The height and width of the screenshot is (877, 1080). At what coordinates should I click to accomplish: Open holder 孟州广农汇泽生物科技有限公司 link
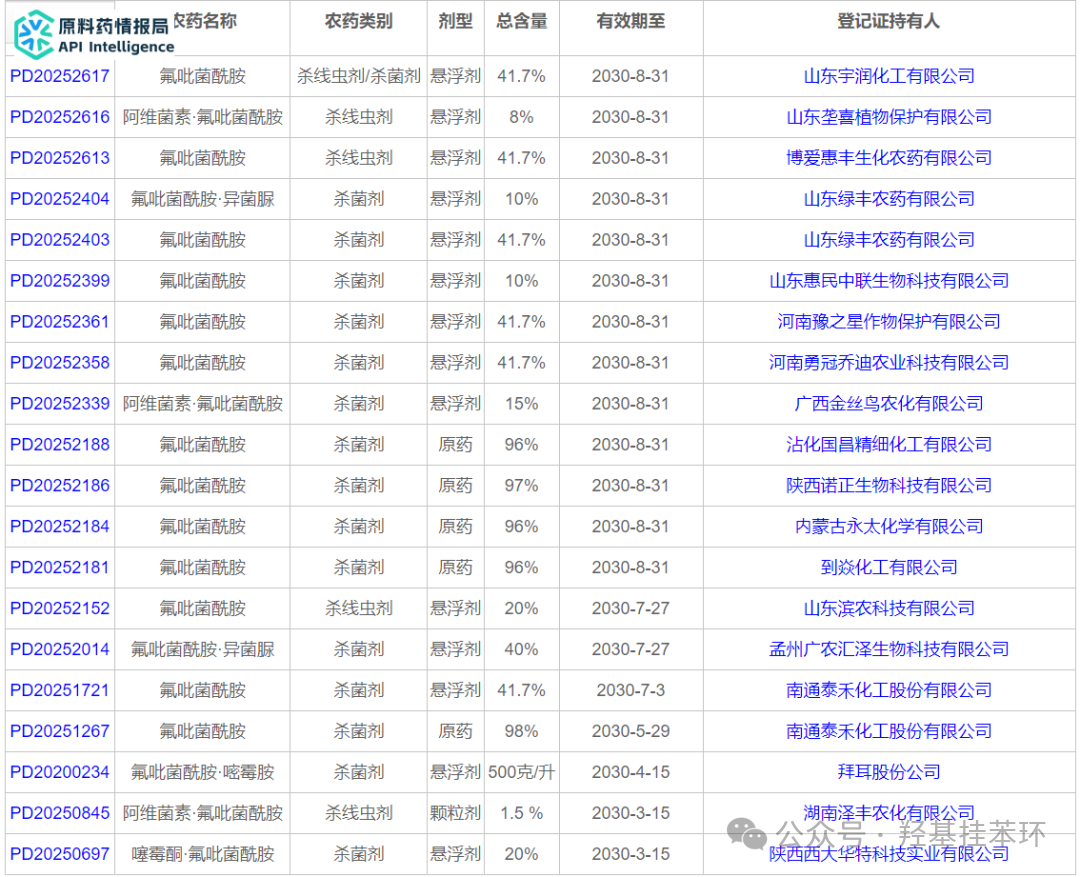coord(889,649)
